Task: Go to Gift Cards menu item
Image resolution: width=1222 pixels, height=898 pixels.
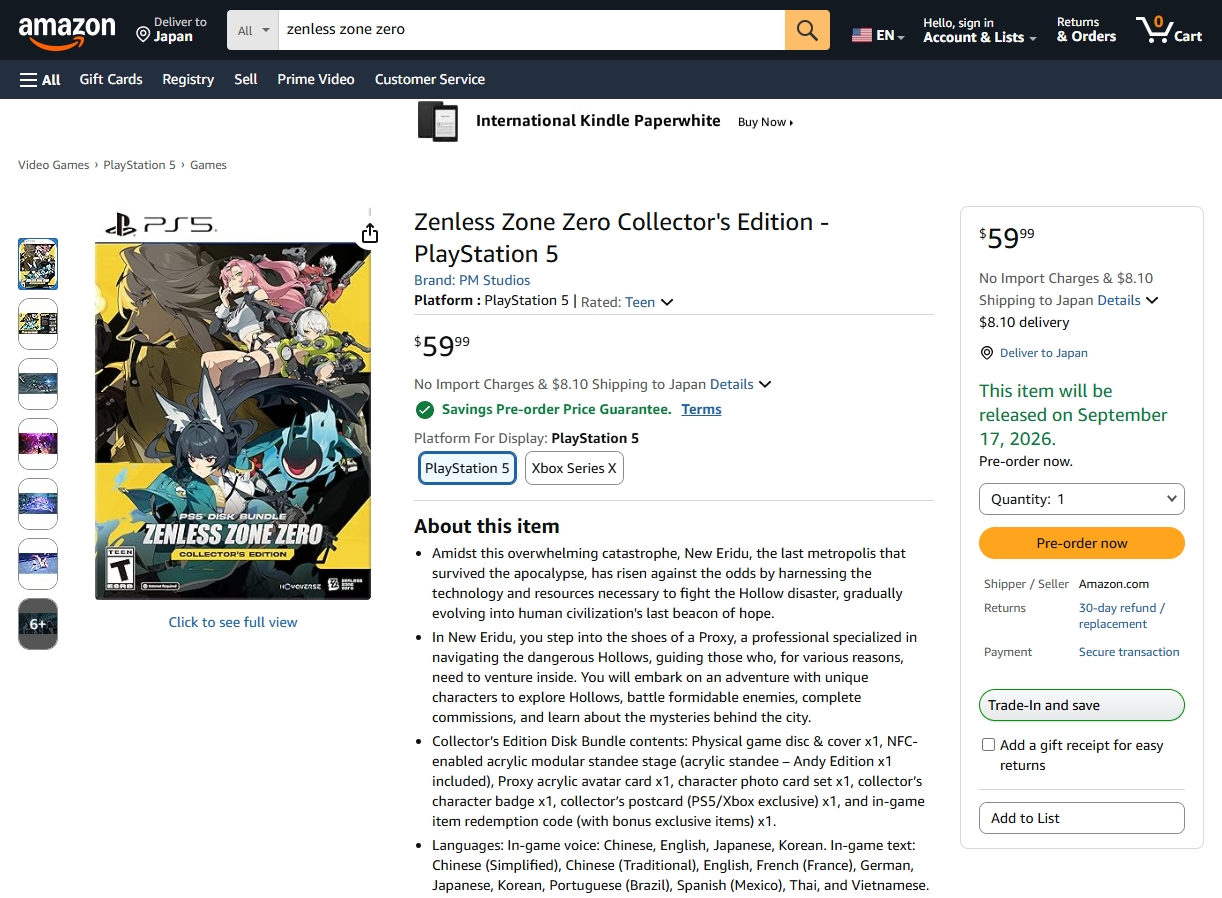Action: (111, 79)
